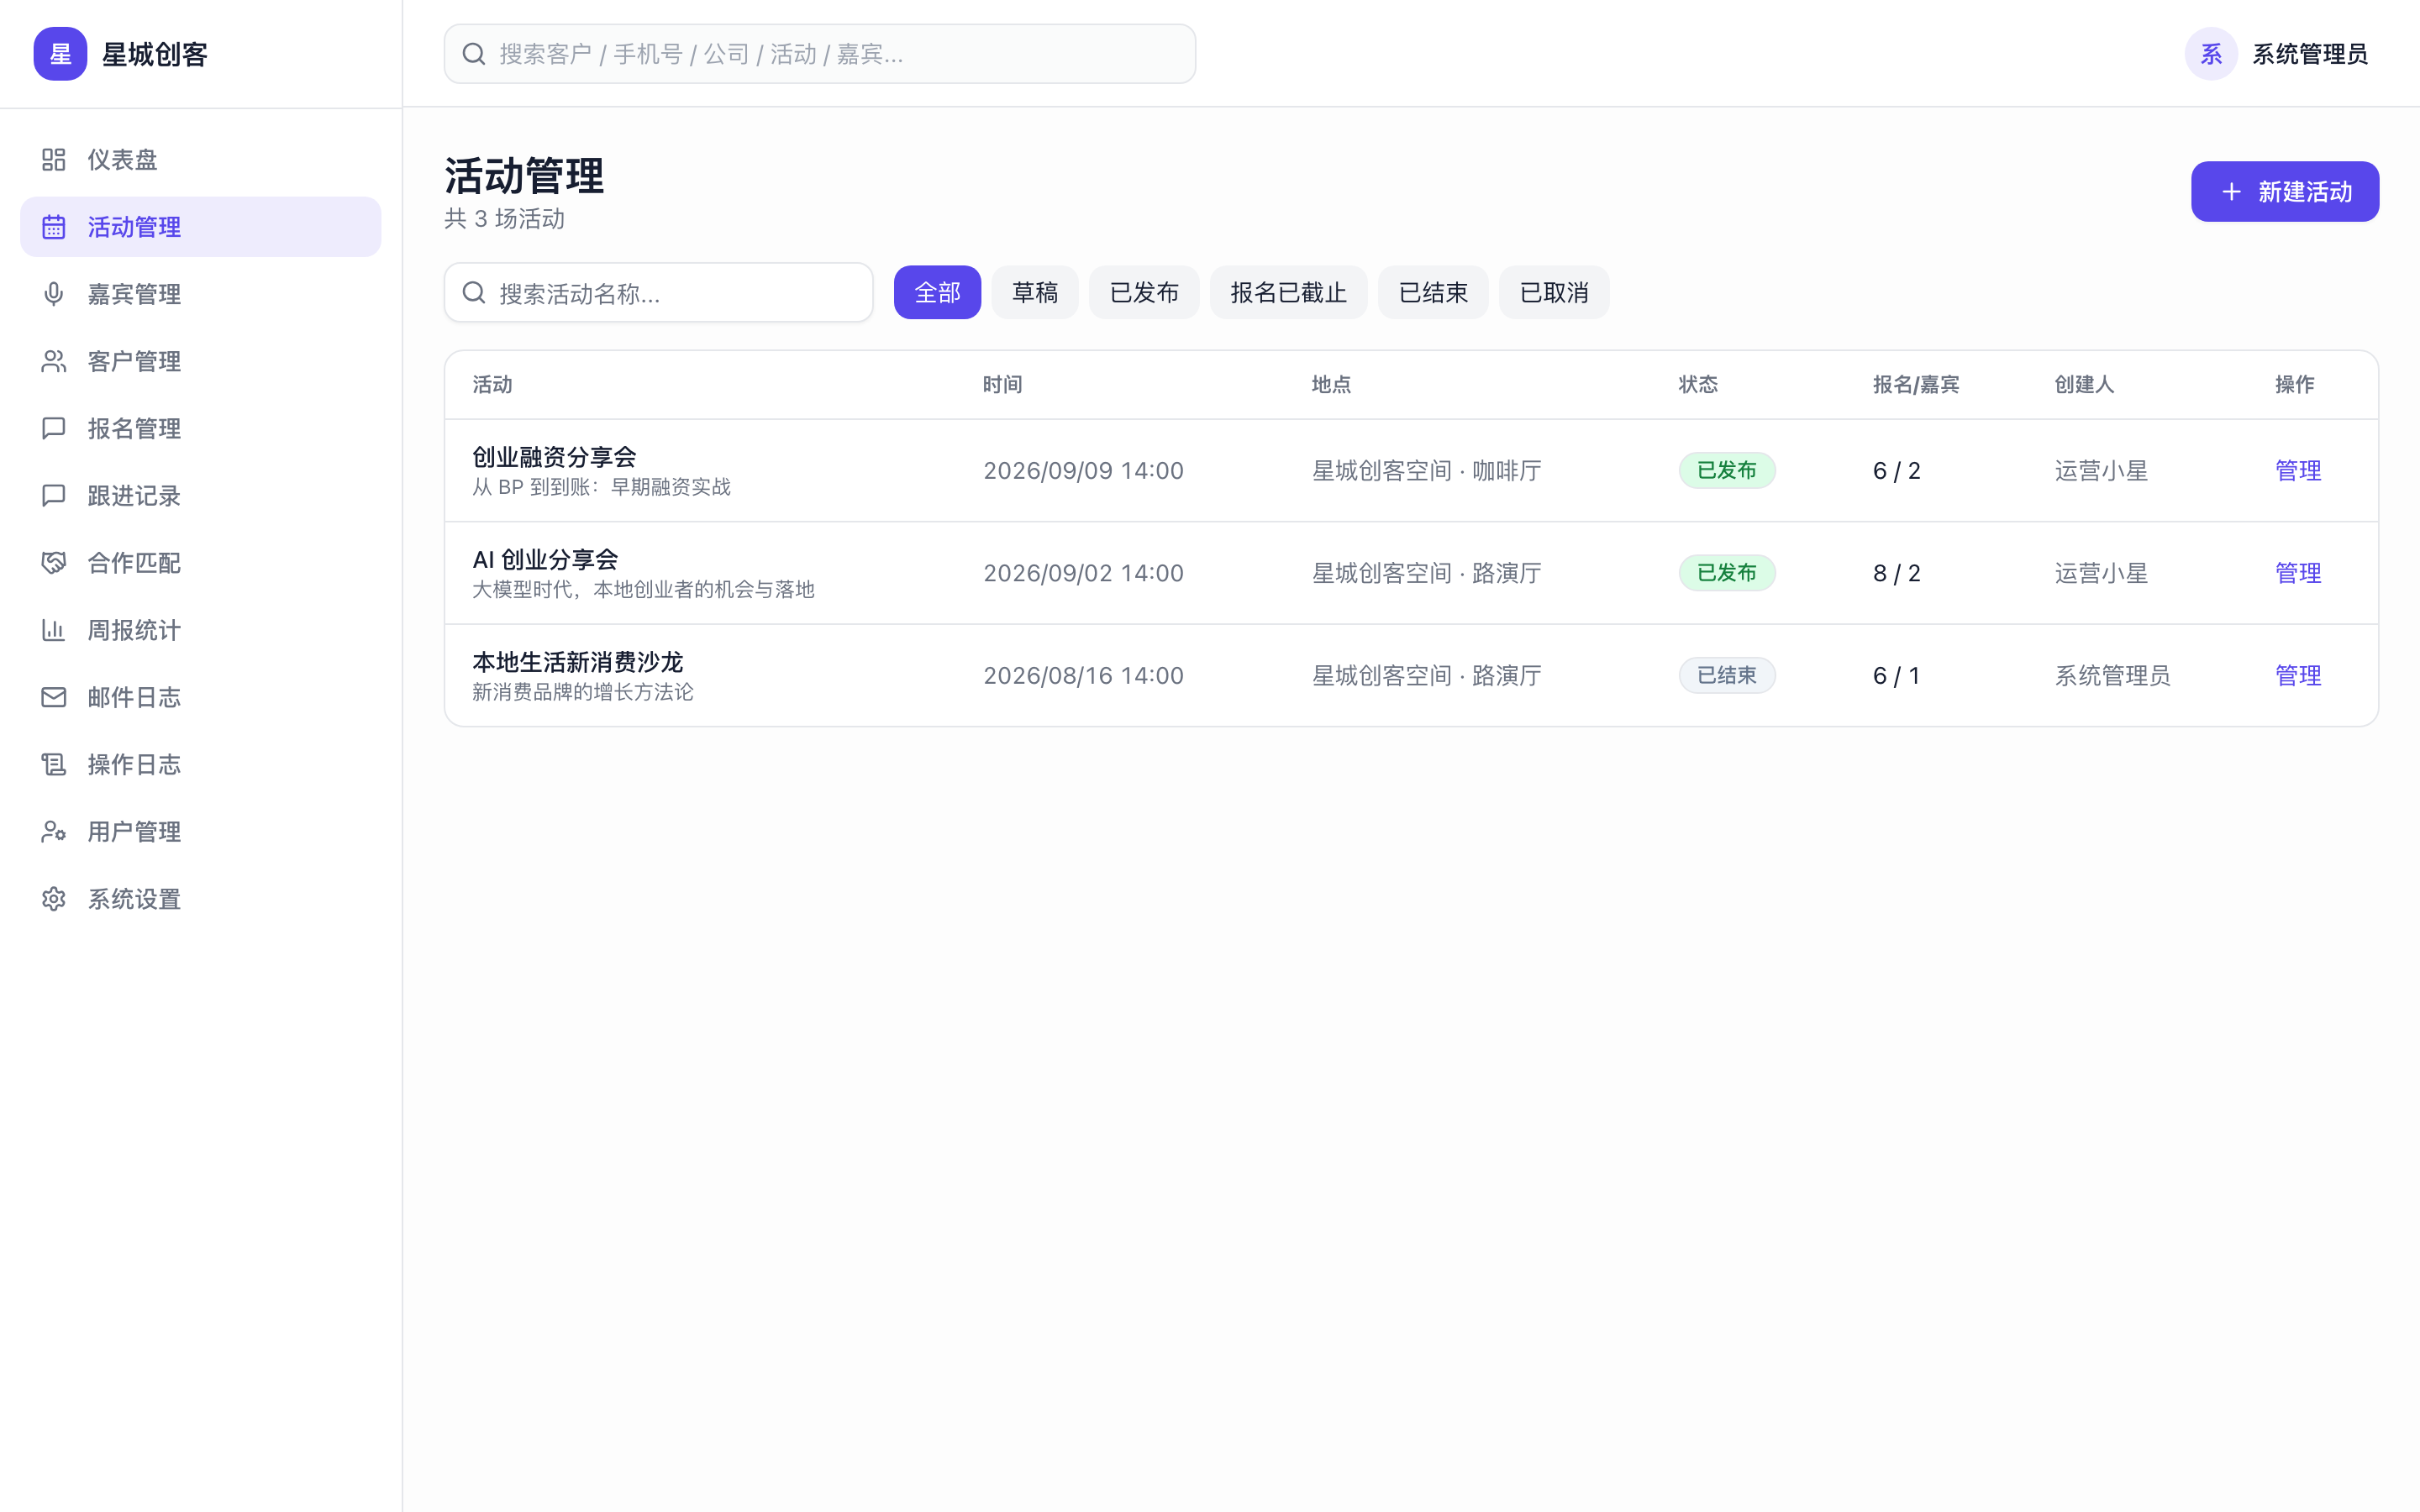Open 操作日志 page
The width and height of the screenshot is (2420, 1512).
[200, 764]
